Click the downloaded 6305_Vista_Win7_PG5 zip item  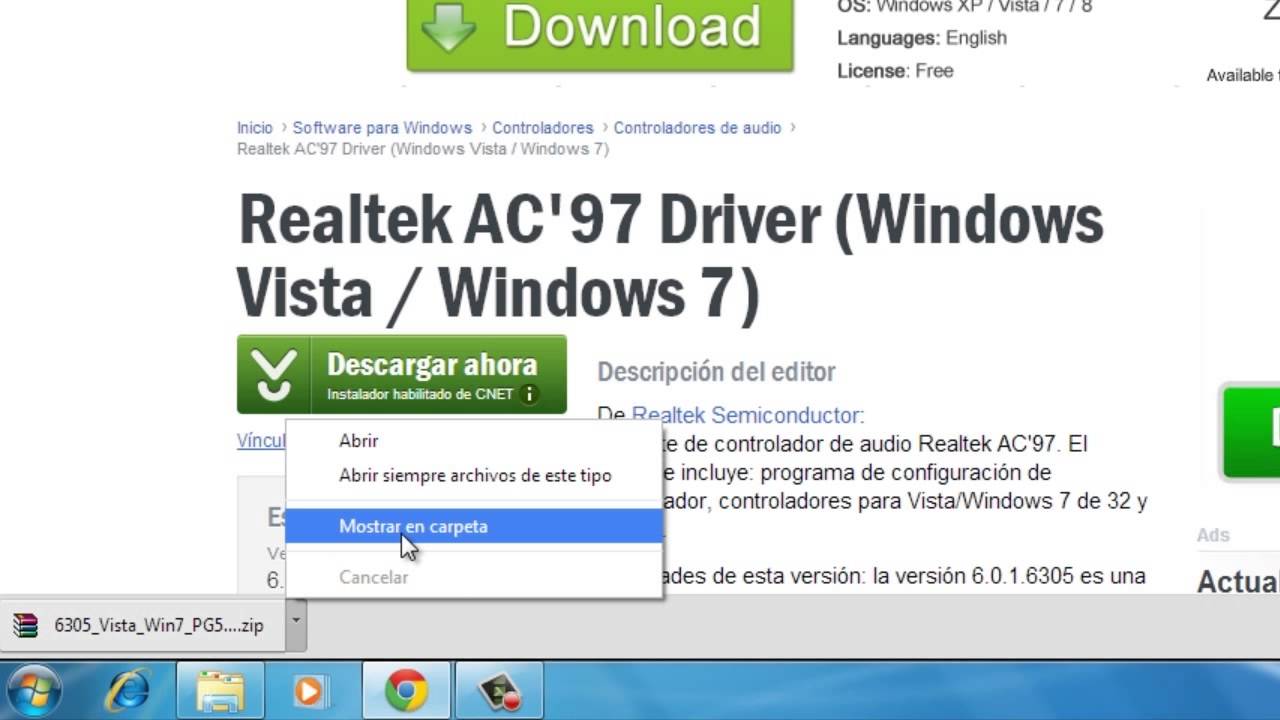tap(141, 626)
